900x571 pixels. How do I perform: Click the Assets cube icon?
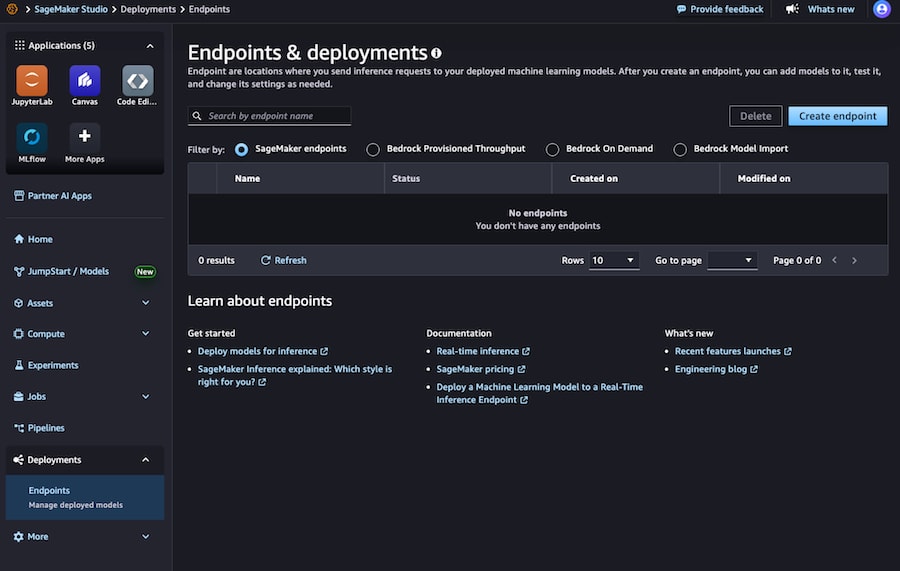point(18,303)
